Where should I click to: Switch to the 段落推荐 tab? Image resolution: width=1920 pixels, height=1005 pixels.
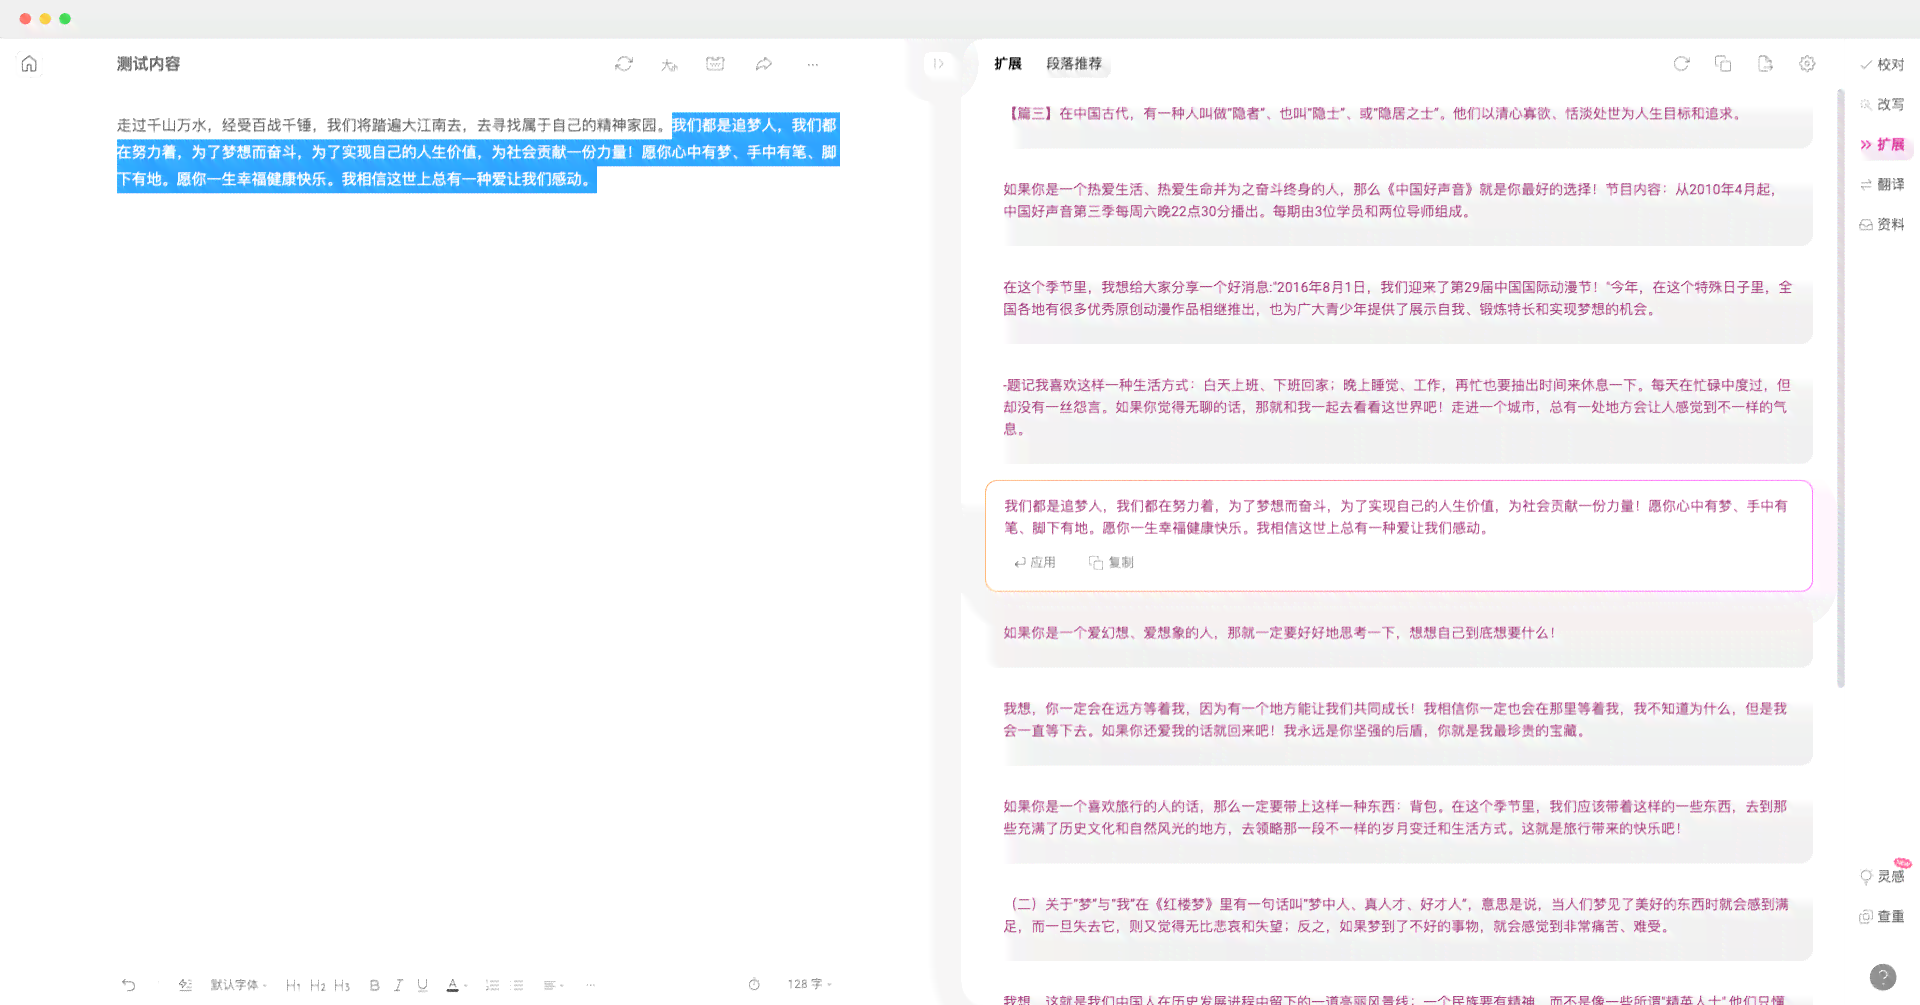1074,64
